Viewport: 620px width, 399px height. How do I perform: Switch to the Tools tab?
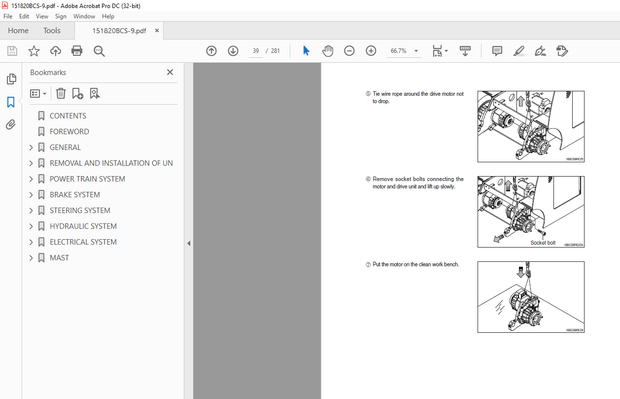(52, 30)
